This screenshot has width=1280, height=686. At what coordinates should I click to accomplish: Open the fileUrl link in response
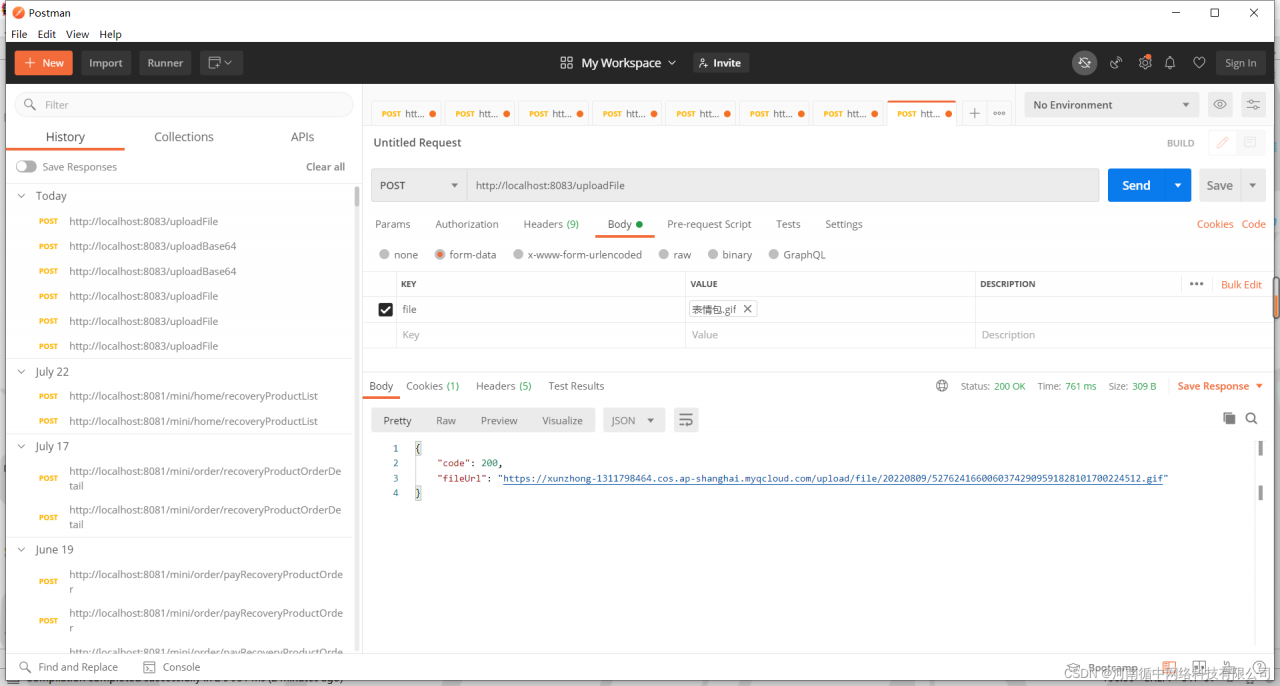833,479
